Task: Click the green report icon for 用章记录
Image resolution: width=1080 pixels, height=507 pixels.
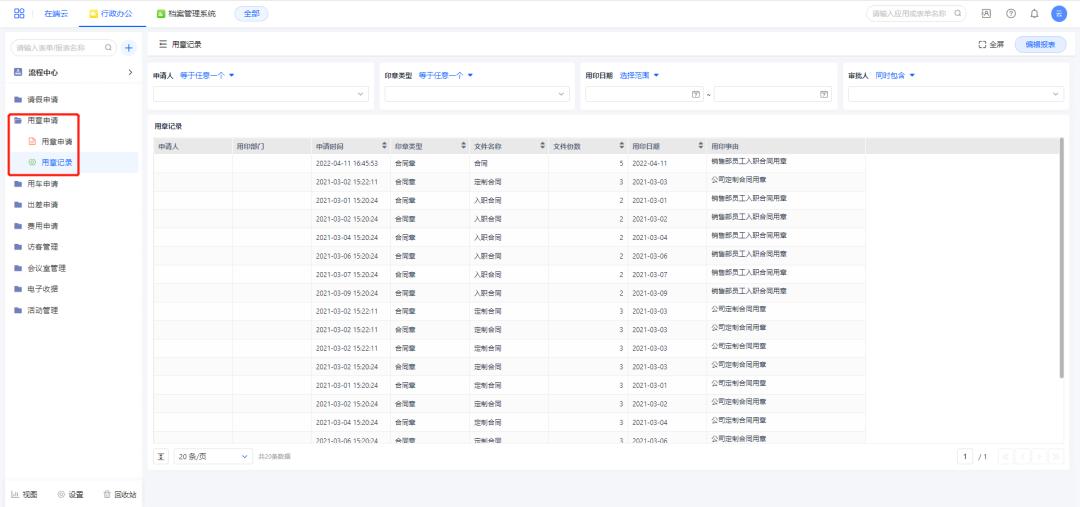Action: (32, 163)
